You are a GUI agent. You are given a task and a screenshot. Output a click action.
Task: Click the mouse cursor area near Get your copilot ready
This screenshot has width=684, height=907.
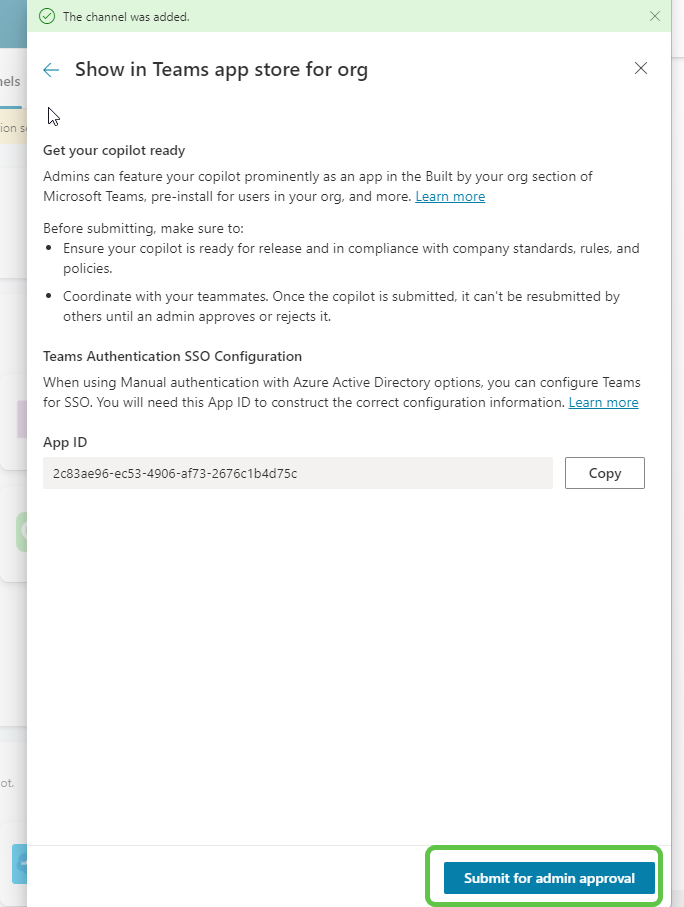tap(53, 115)
